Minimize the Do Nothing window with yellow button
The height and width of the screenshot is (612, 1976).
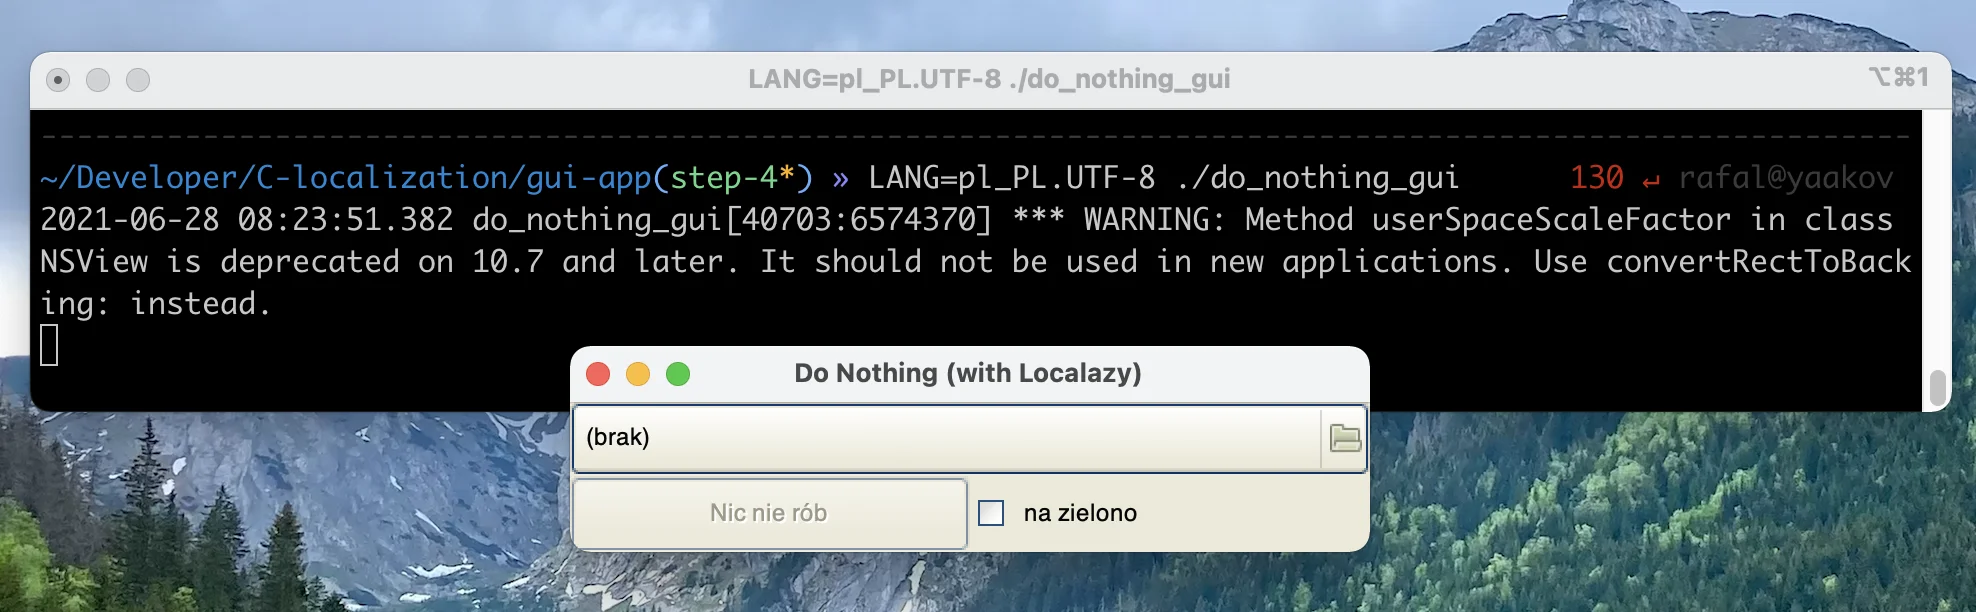point(638,374)
